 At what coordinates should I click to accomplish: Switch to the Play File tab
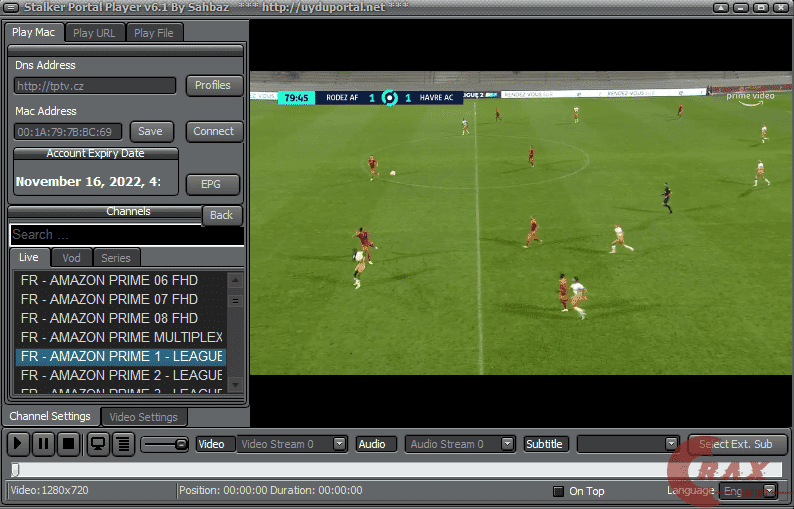(x=154, y=33)
